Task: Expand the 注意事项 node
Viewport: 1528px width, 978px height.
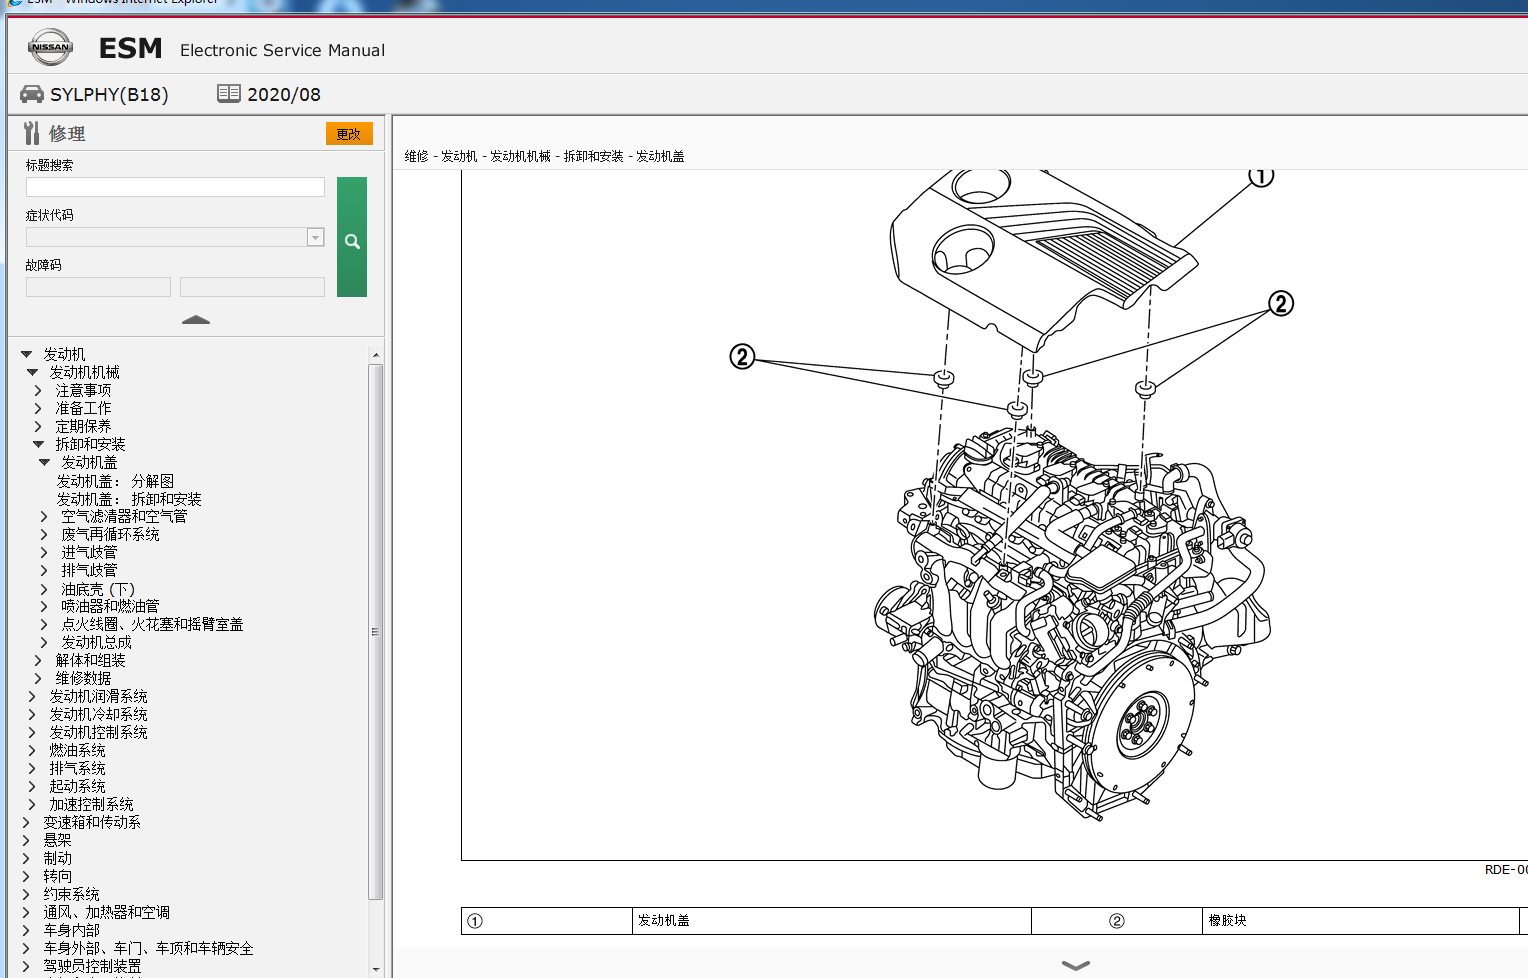Action: click(x=38, y=390)
